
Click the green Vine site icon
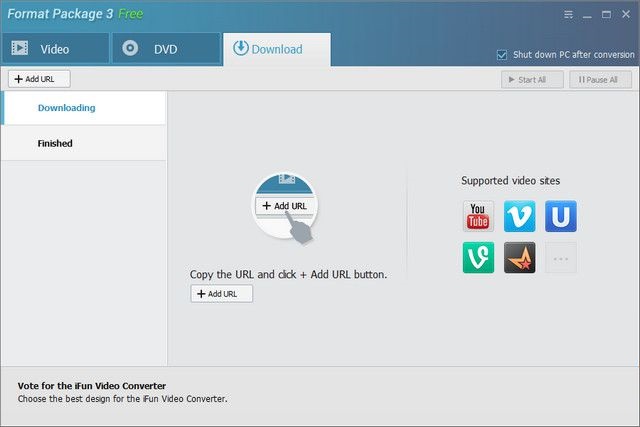(478, 258)
